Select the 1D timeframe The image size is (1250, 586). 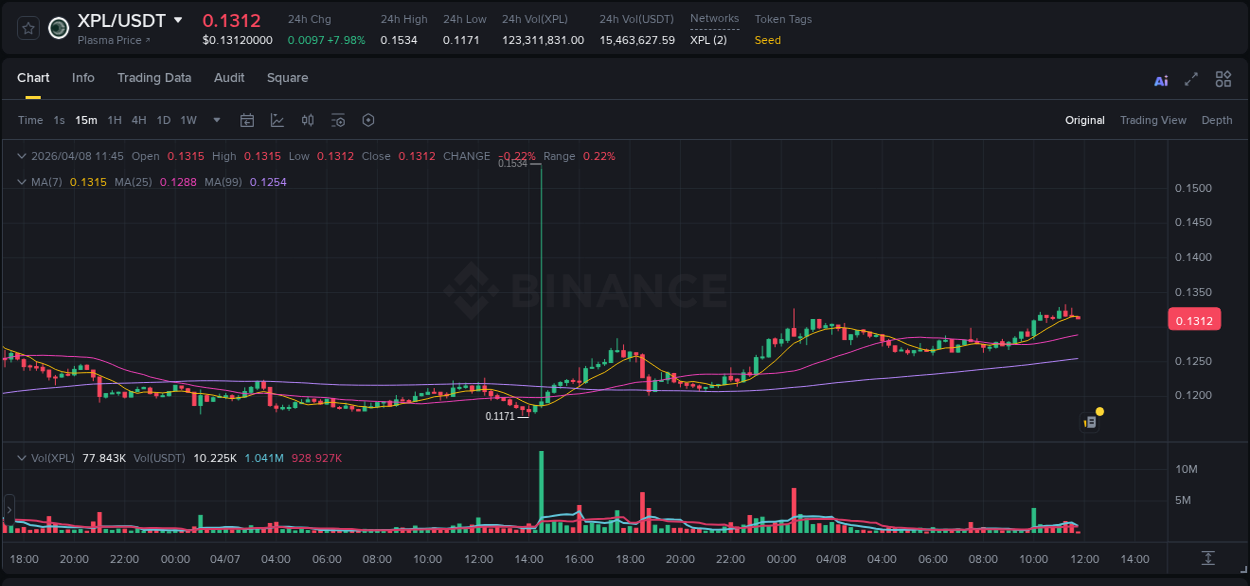pyautogui.click(x=163, y=120)
